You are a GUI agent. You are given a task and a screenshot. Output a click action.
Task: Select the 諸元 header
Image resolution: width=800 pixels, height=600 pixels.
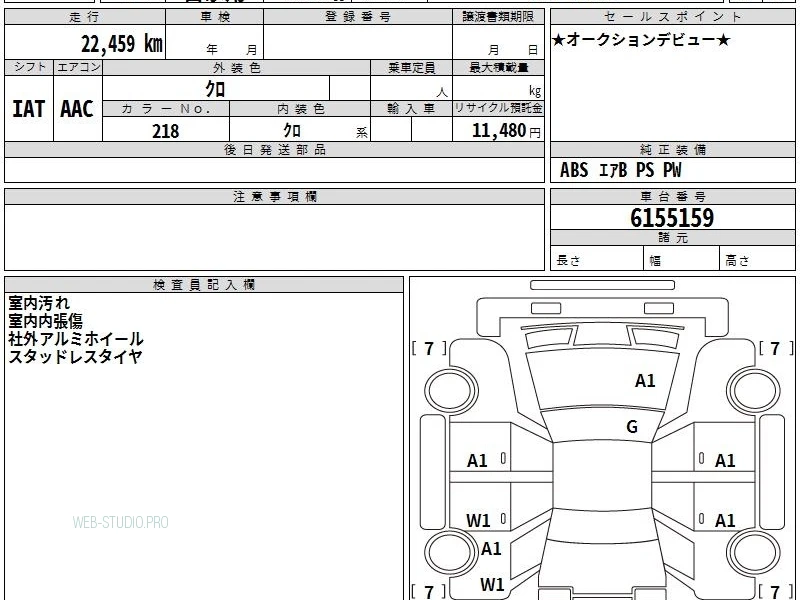click(x=672, y=238)
